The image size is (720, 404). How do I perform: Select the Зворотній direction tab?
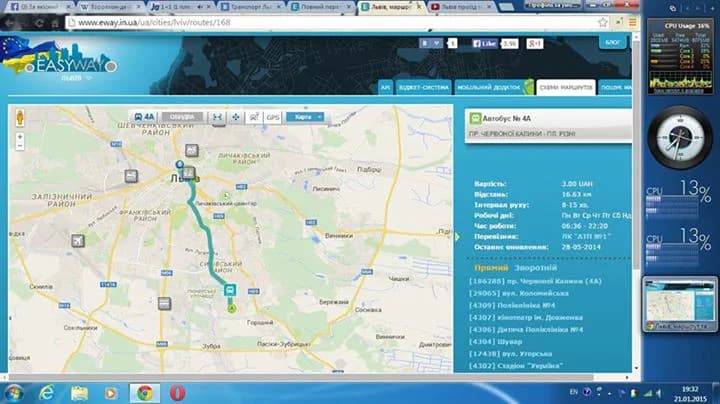(535, 268)
